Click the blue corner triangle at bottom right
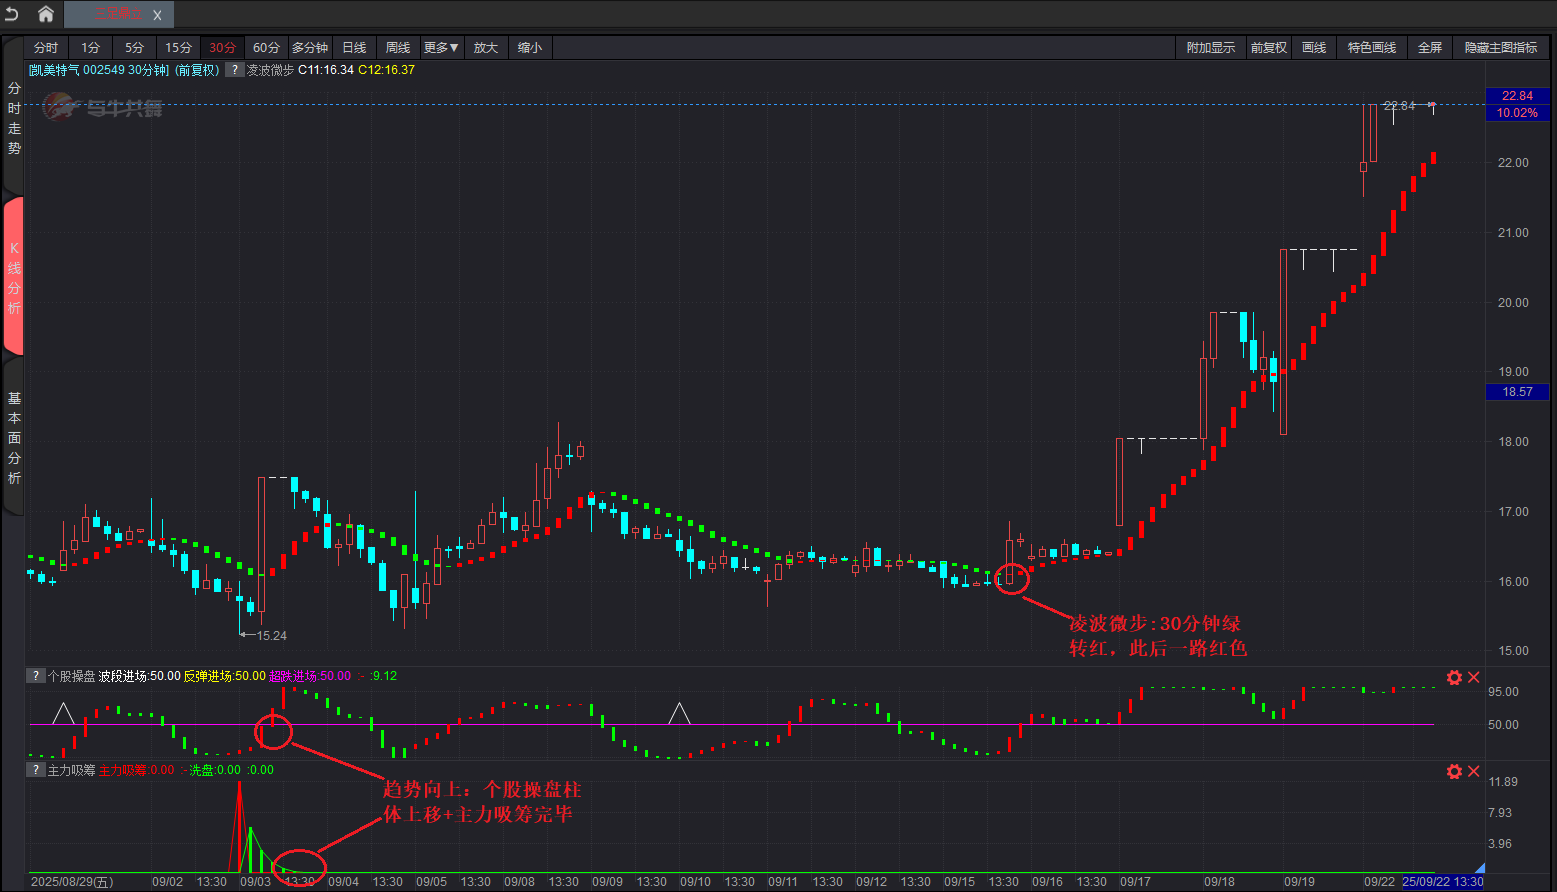1557x892 pixels. [1480, 869]
